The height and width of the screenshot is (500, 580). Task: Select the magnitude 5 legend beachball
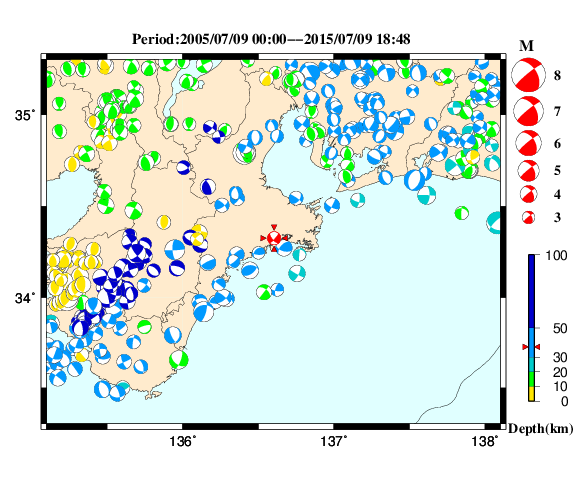(528, 170)
